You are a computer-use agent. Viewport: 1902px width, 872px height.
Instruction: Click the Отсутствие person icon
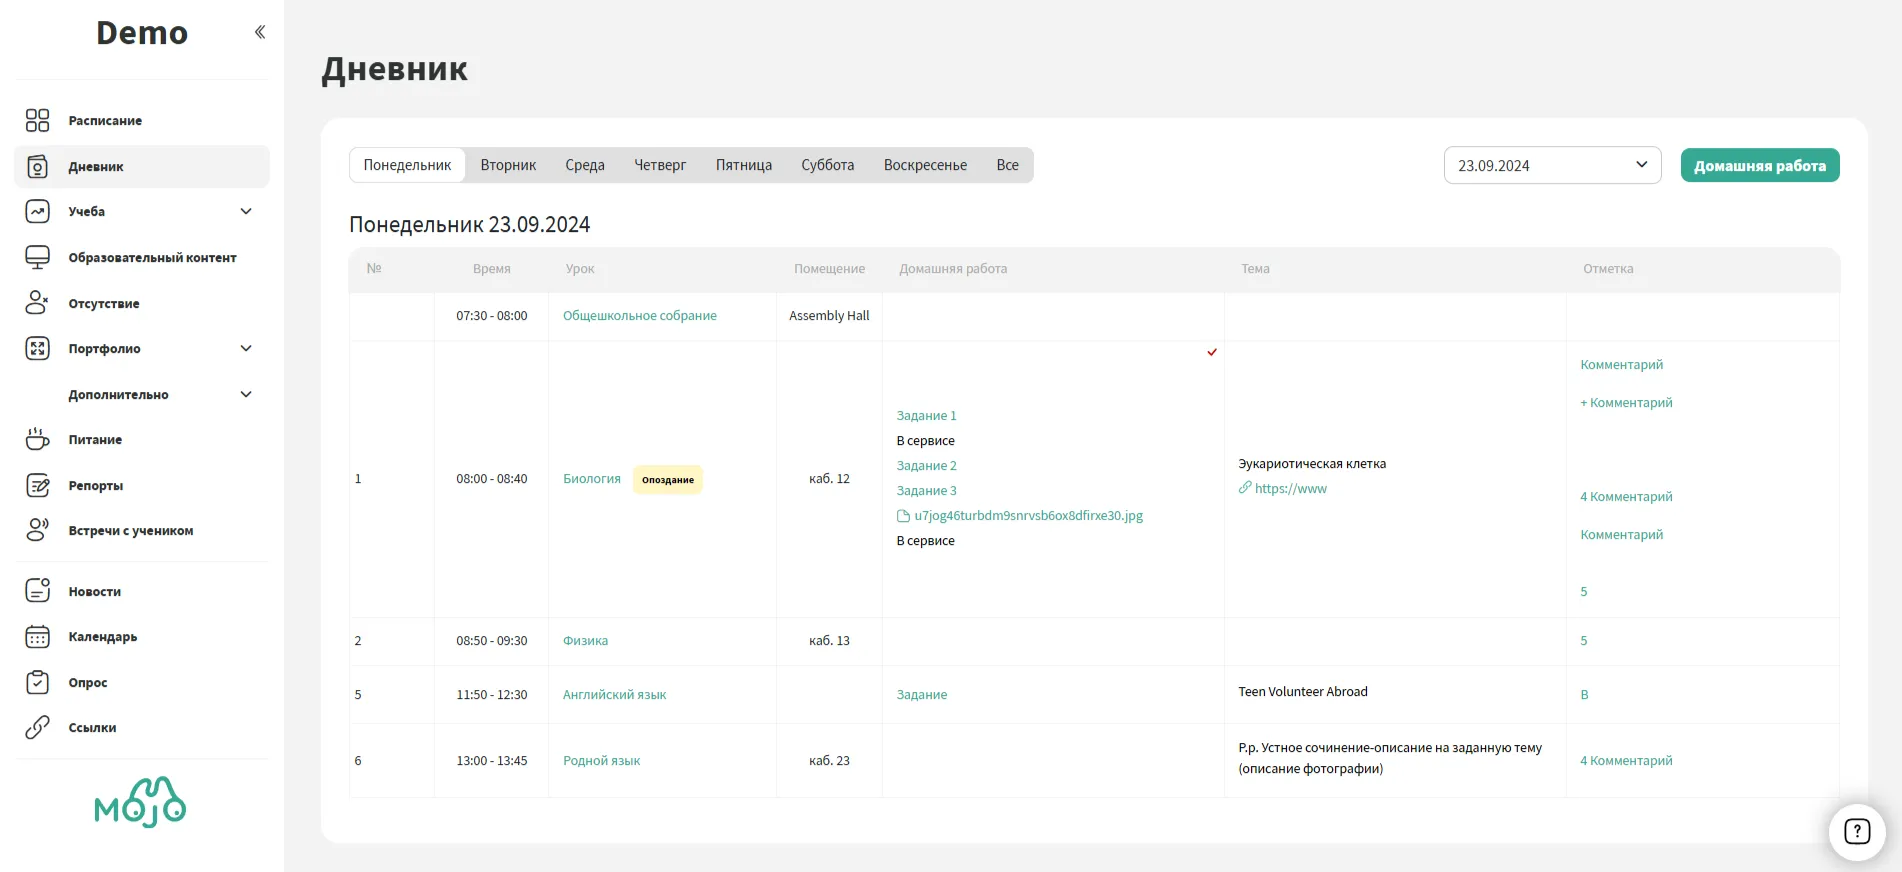(37, 303)
